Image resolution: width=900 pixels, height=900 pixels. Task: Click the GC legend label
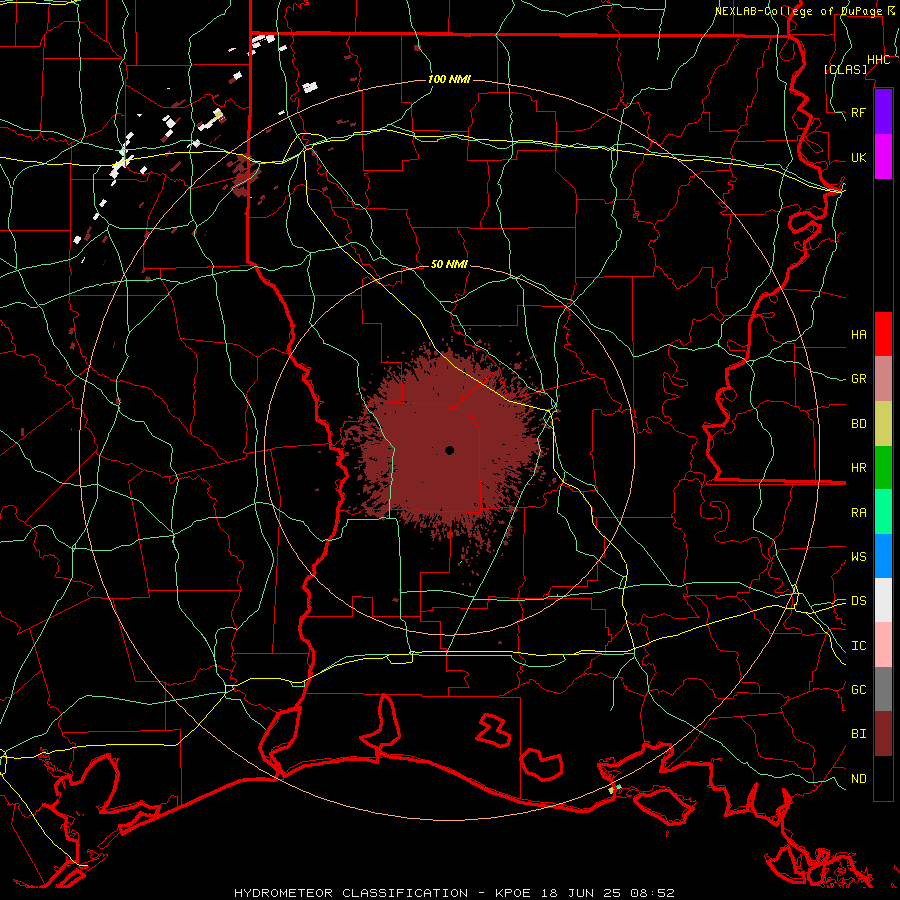pyautogui.click(x=859, y=690)
